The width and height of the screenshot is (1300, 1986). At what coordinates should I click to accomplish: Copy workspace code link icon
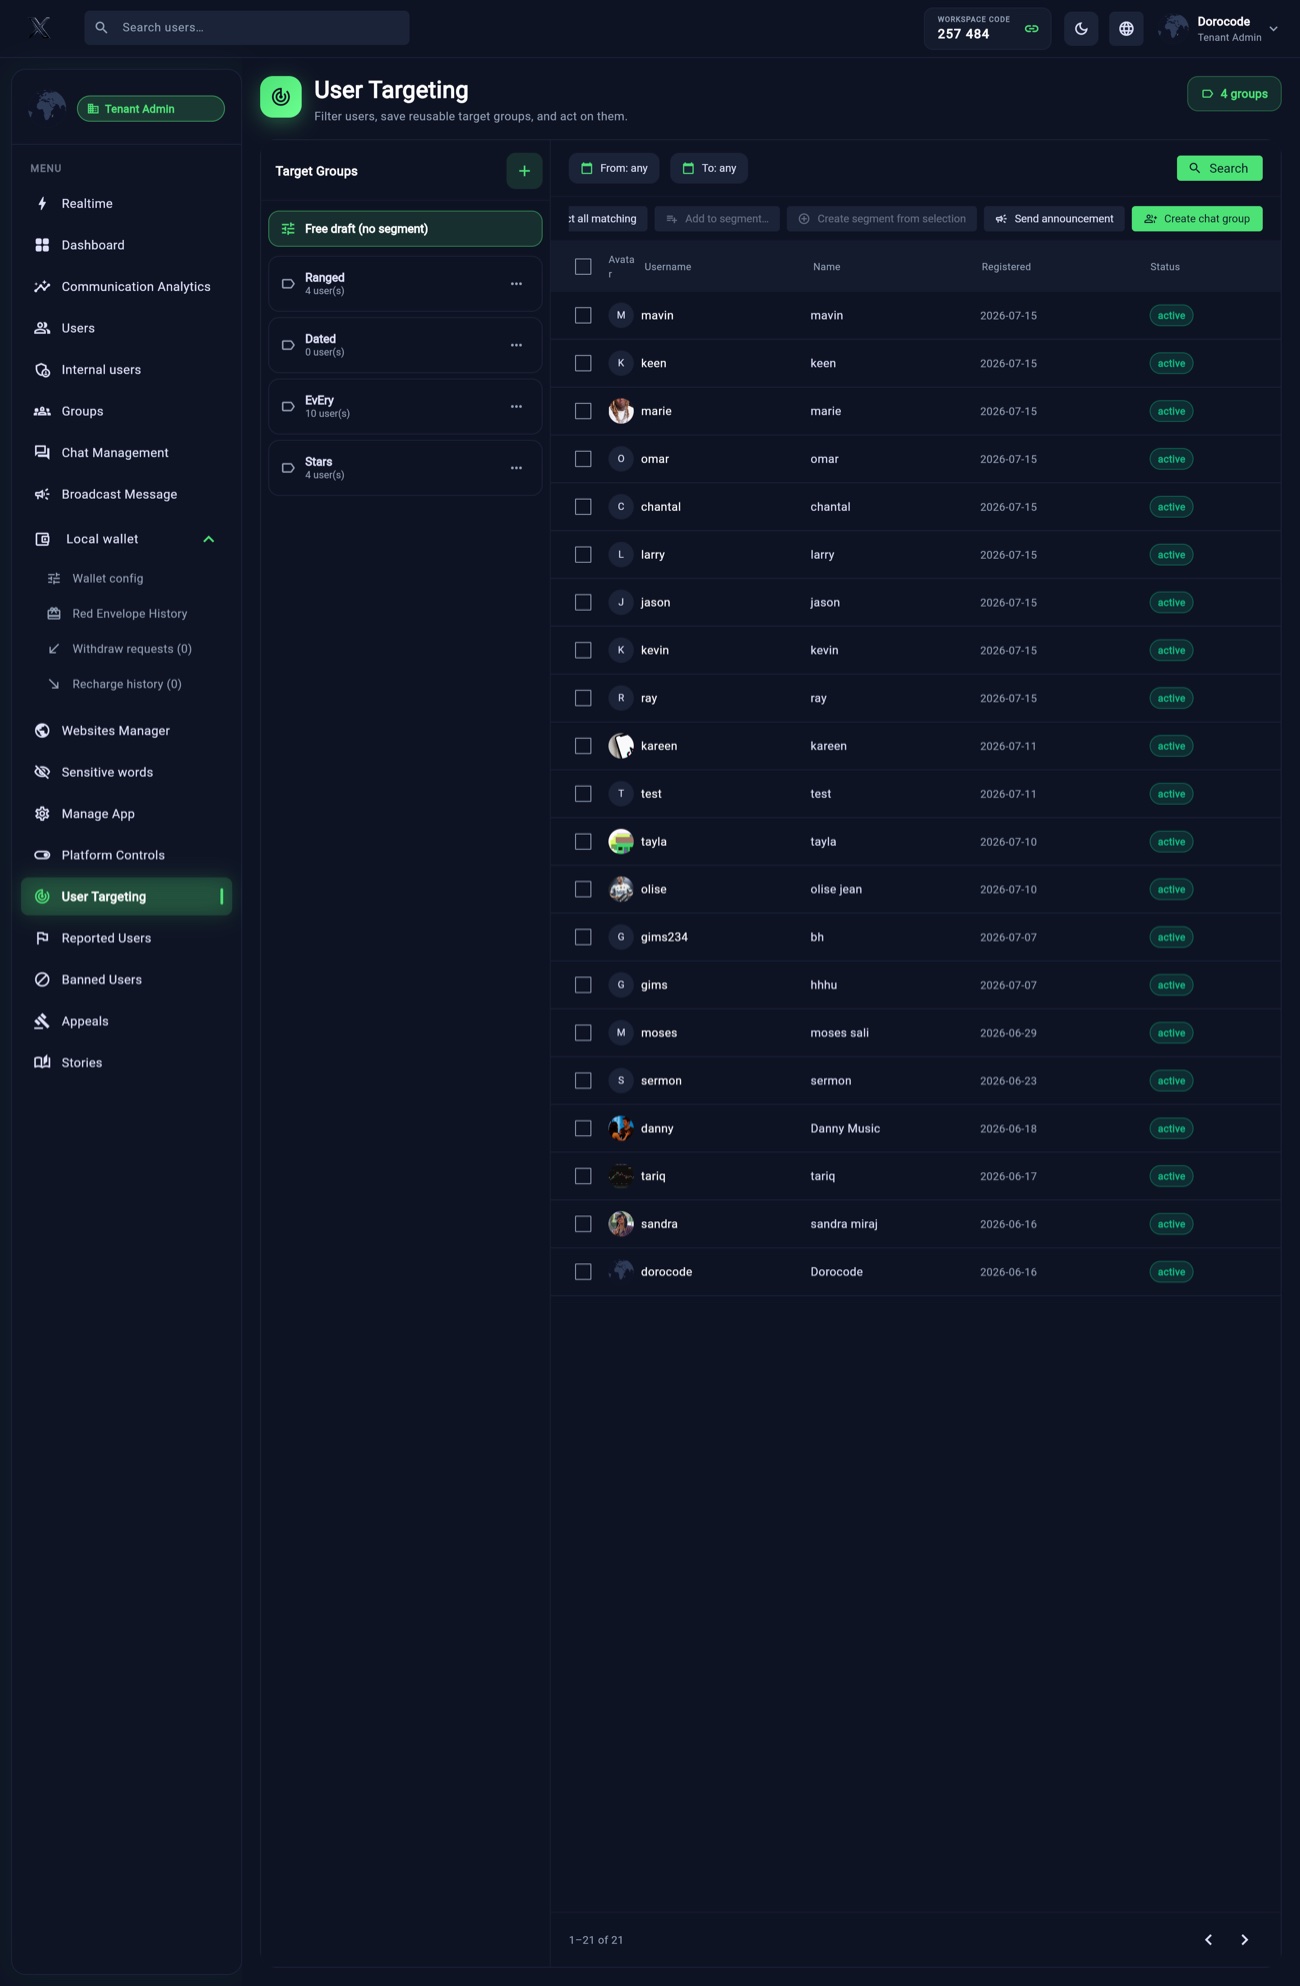pyautogui.click(x=1031, y=29)
